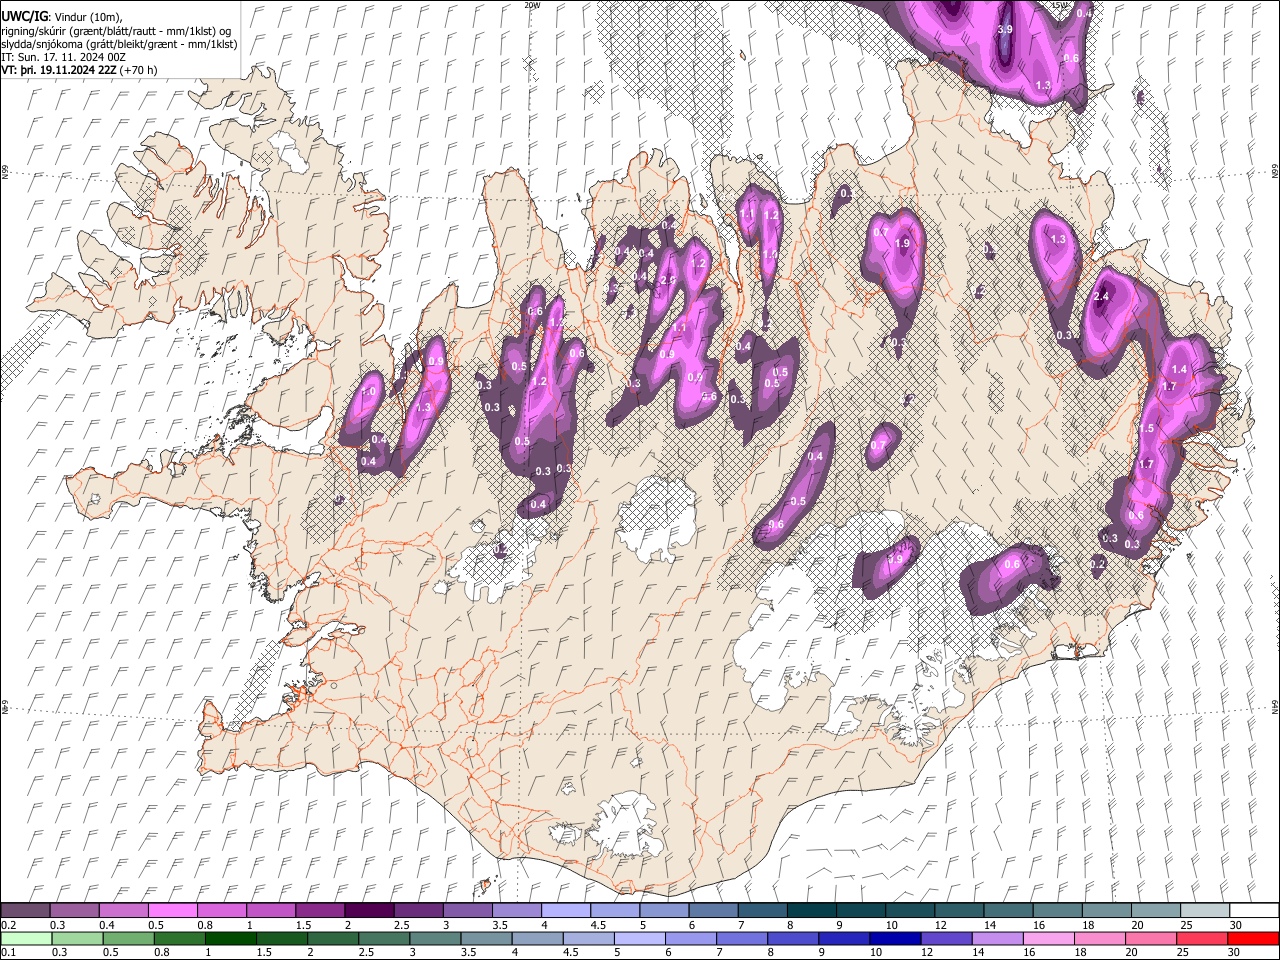
Task: Pick lower legend swatch between 16 and 18
Action: (1047, 938)
